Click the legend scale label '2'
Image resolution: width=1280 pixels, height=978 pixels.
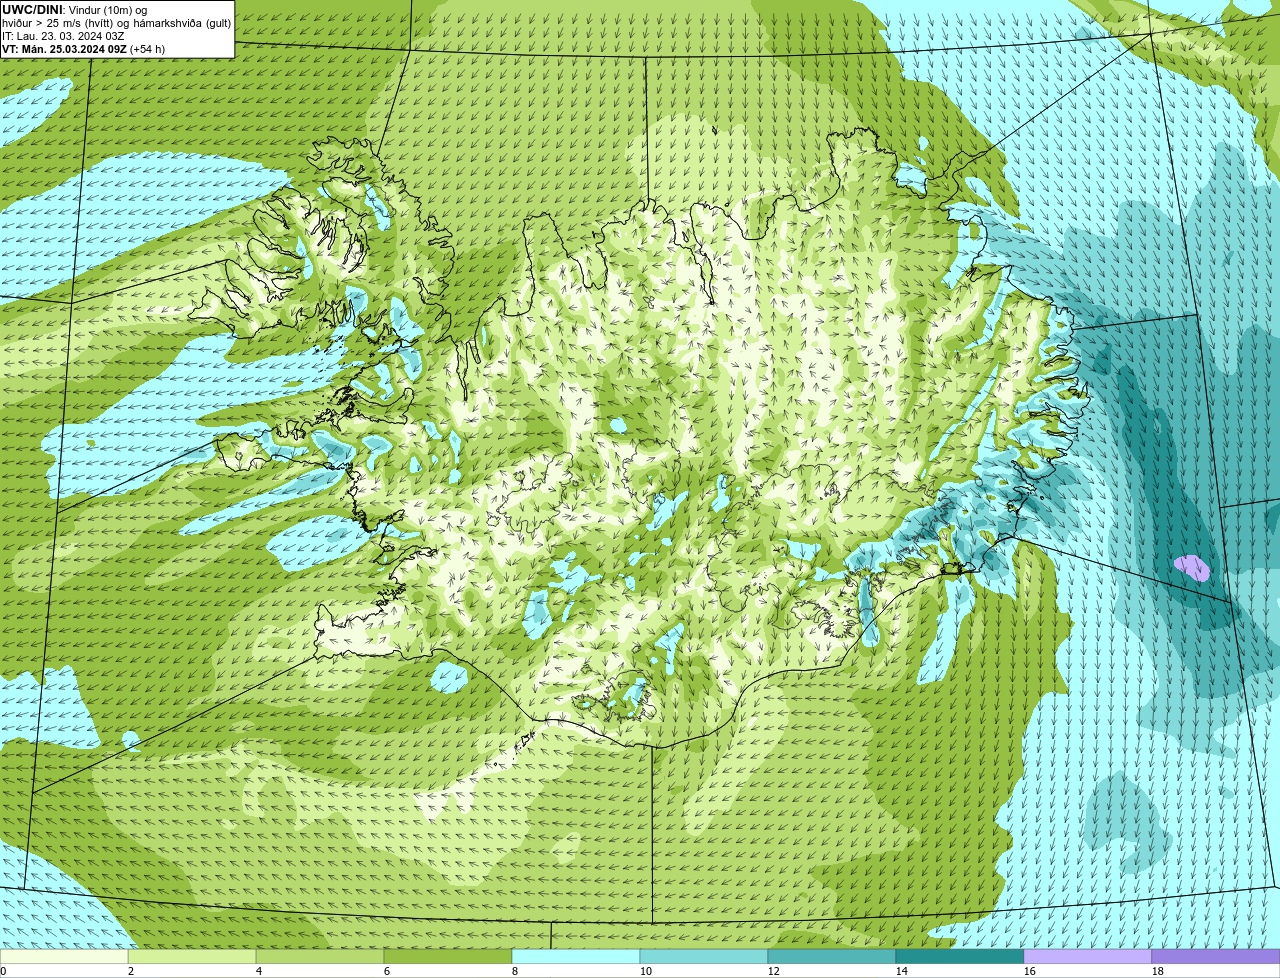(x=131, y=971)
